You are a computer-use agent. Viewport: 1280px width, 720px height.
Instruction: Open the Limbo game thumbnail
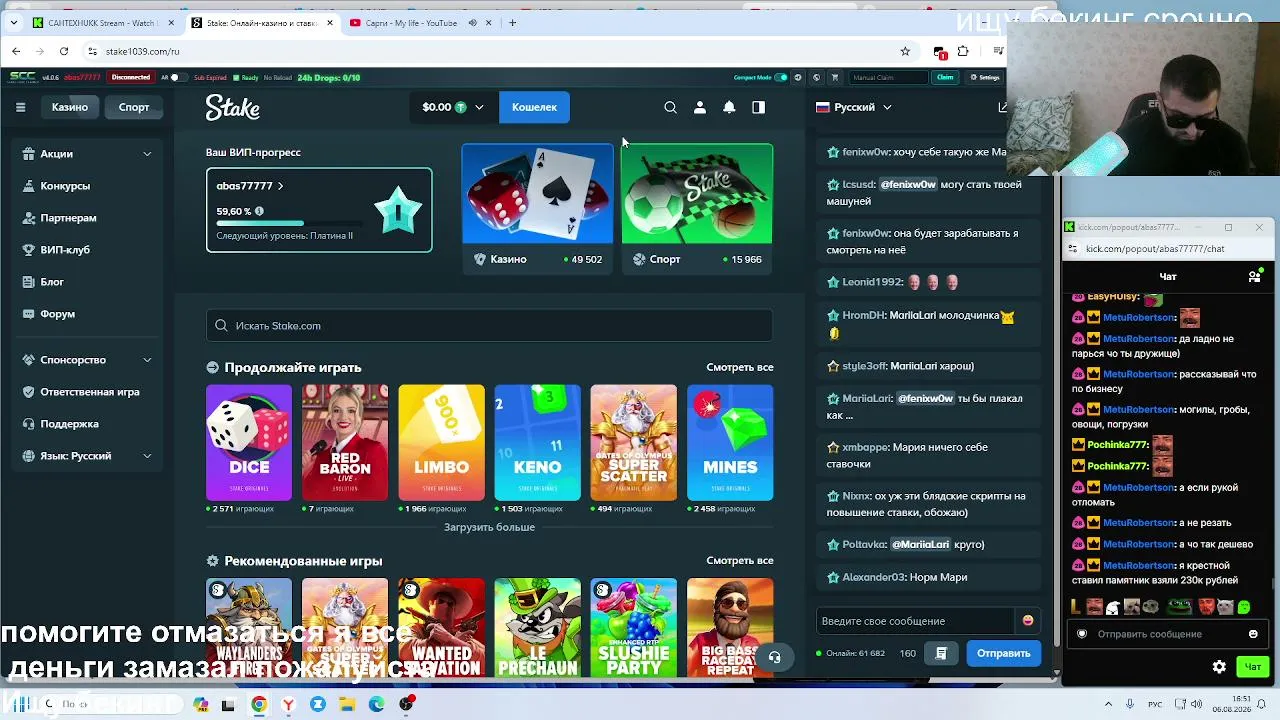pyautogui.click(x=441, y=442)
